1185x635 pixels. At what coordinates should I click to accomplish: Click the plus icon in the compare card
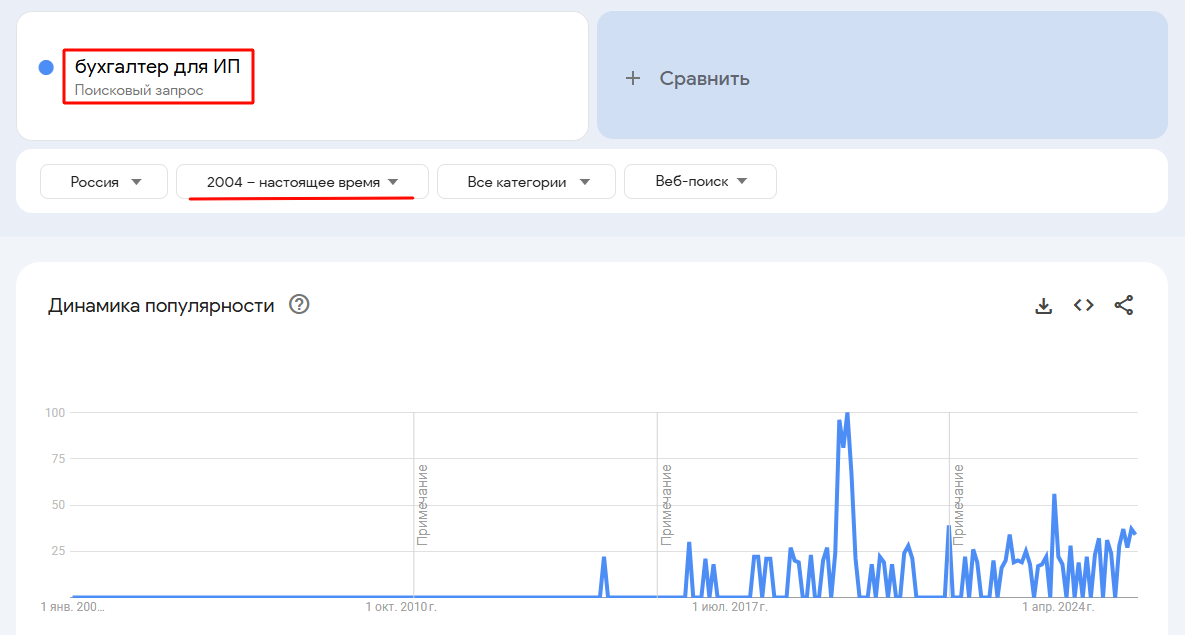632,78
